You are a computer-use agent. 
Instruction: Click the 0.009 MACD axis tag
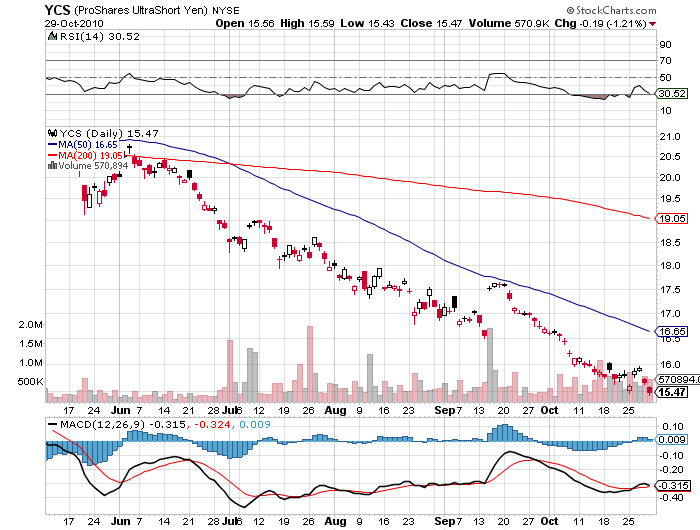coord(672,440)
